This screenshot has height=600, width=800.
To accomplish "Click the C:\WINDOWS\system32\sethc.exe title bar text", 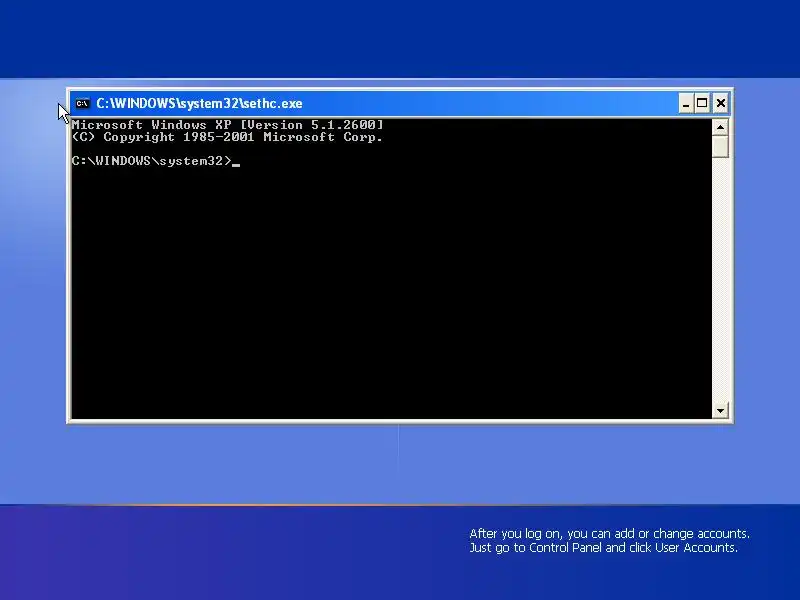I will pos(199,104).
